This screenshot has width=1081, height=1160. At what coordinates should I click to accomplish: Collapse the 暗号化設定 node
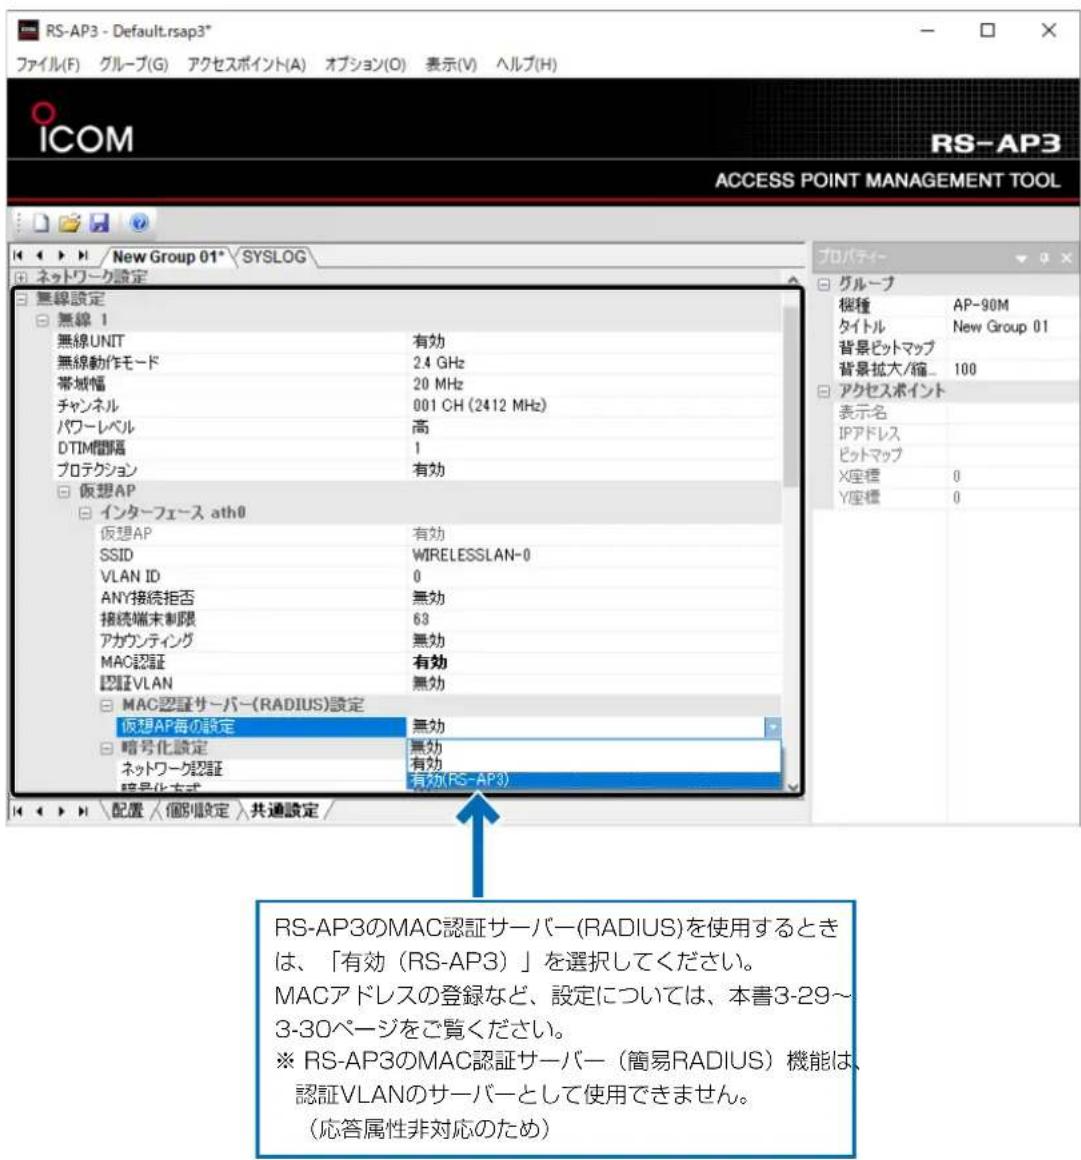point(107,748)
